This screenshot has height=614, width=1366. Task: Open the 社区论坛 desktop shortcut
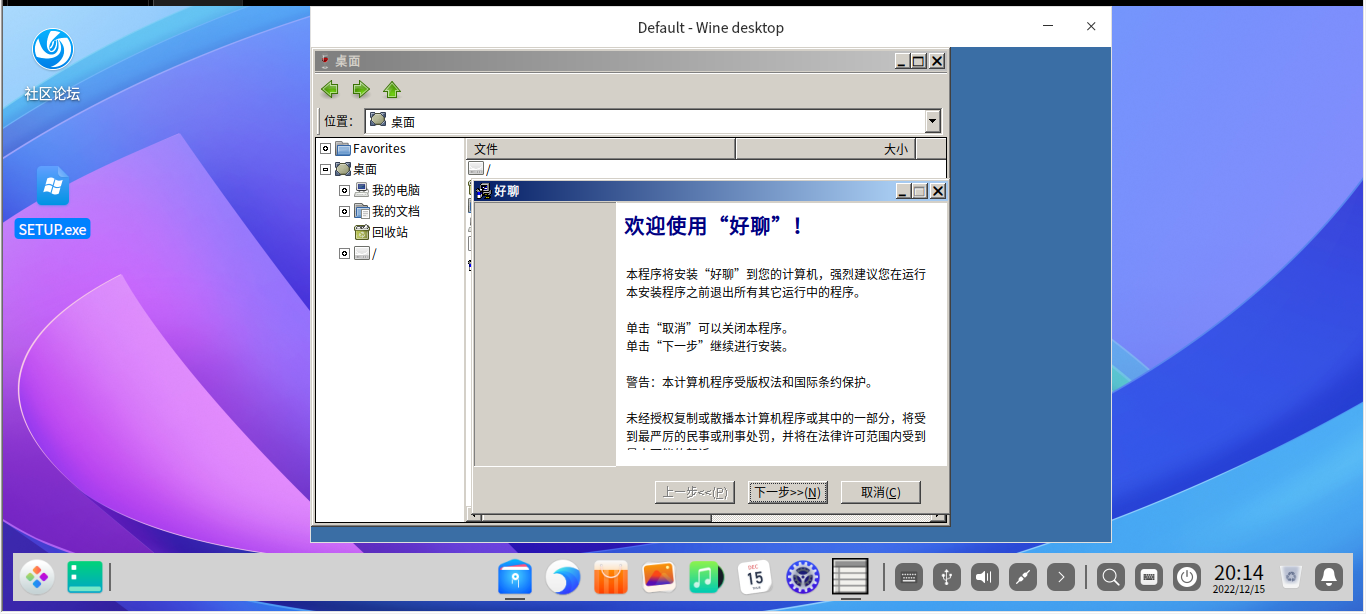(52, 64)
